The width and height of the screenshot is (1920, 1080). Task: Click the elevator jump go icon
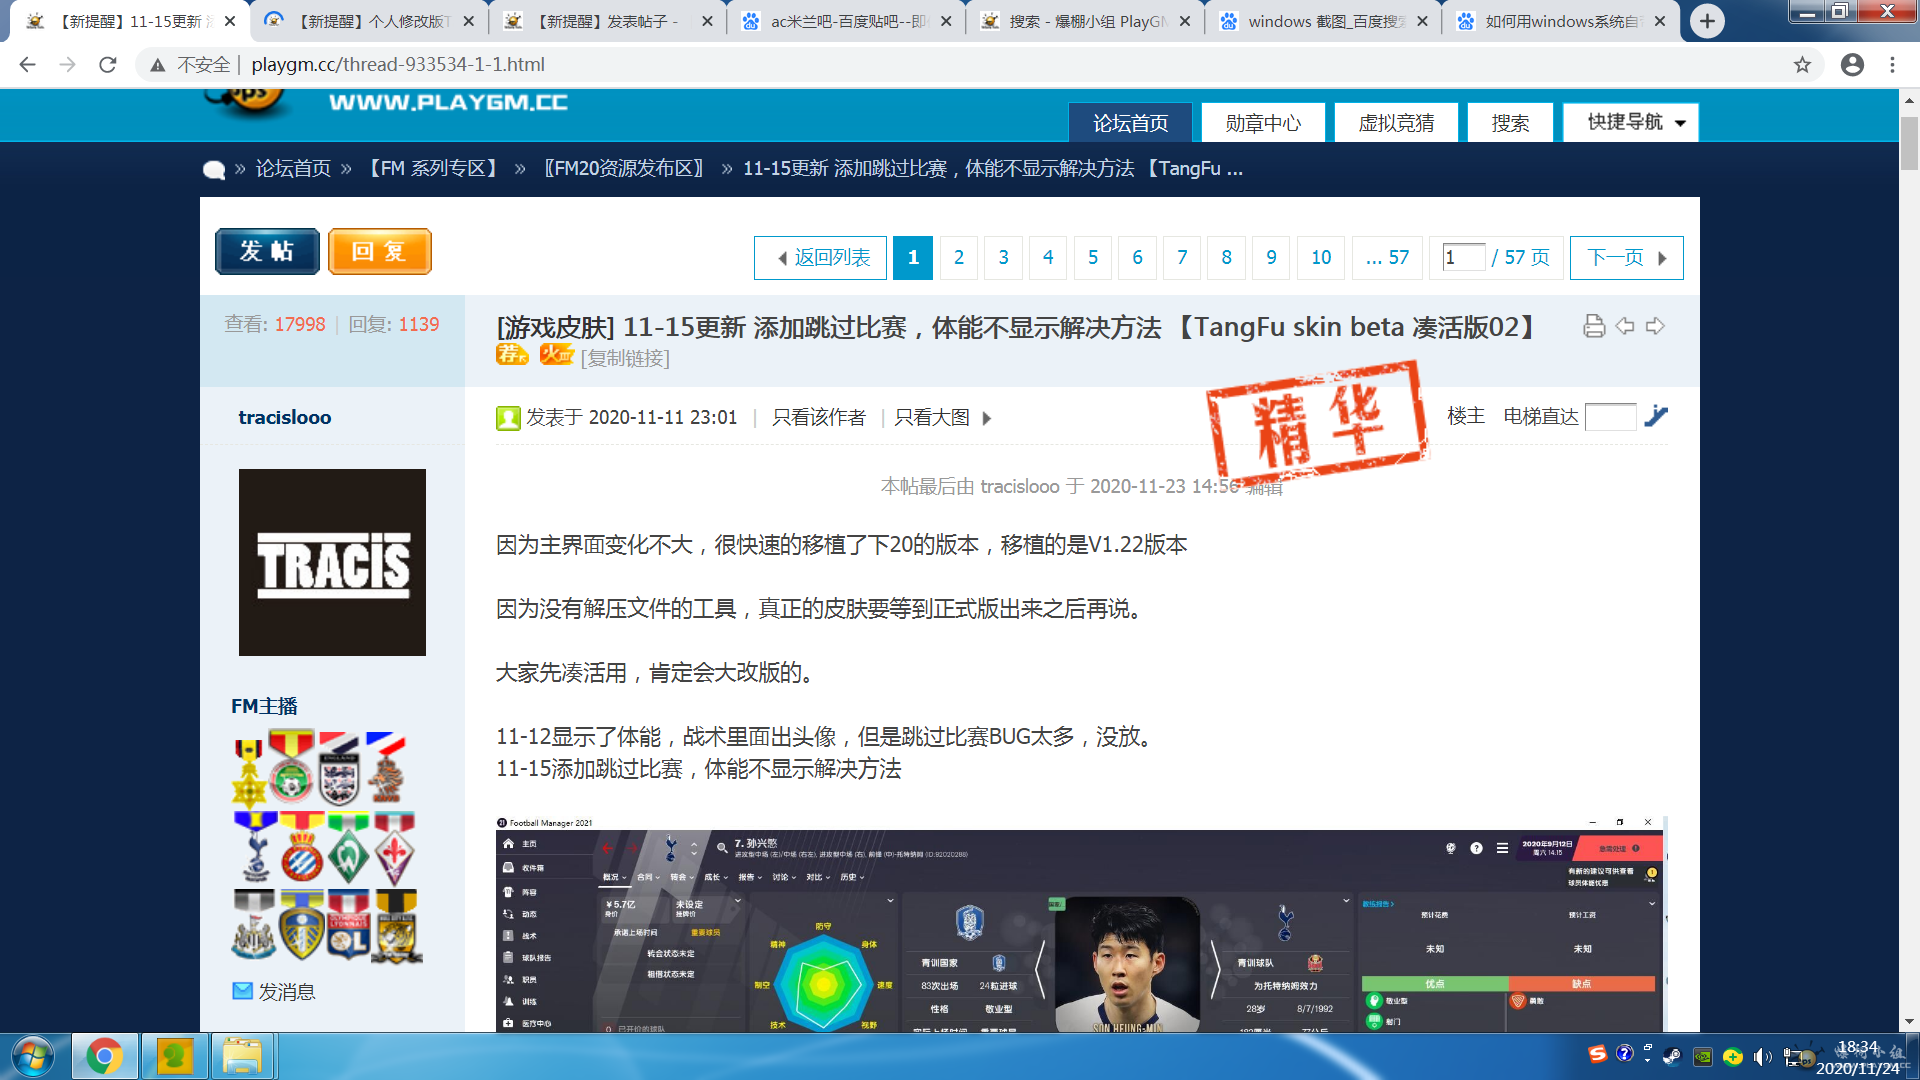pos(1656,416)
